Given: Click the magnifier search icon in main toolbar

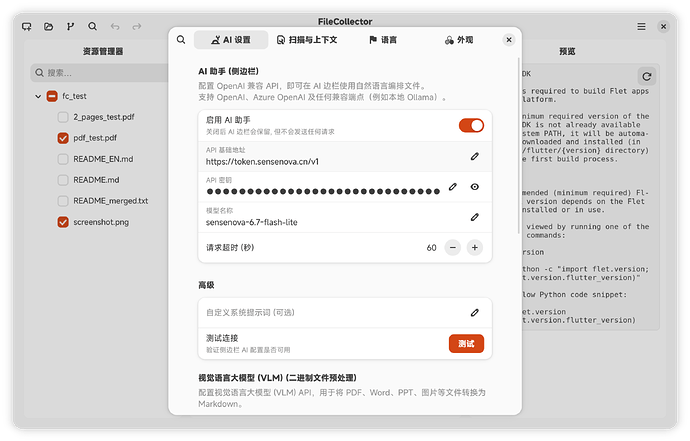Looking at the screenshot, I should point(92,26).
